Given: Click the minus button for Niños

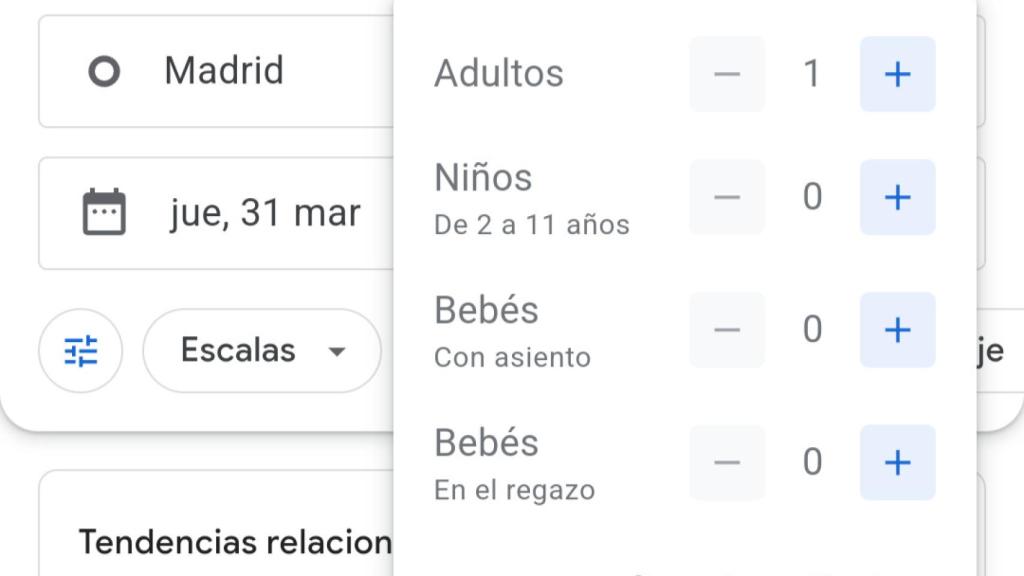Looking at the screenshot, I should pos(727,197).
